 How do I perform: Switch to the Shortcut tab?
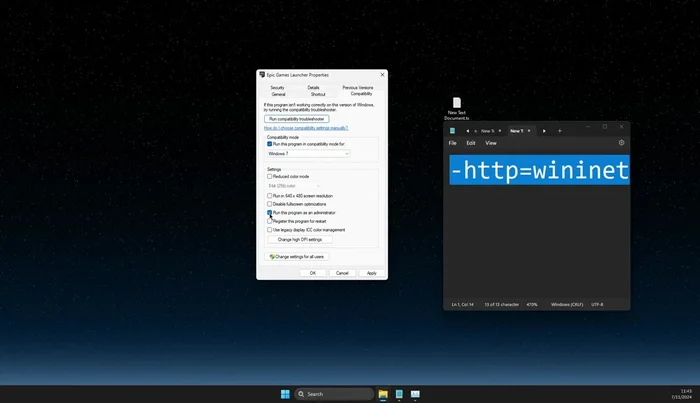coord(317,94)
